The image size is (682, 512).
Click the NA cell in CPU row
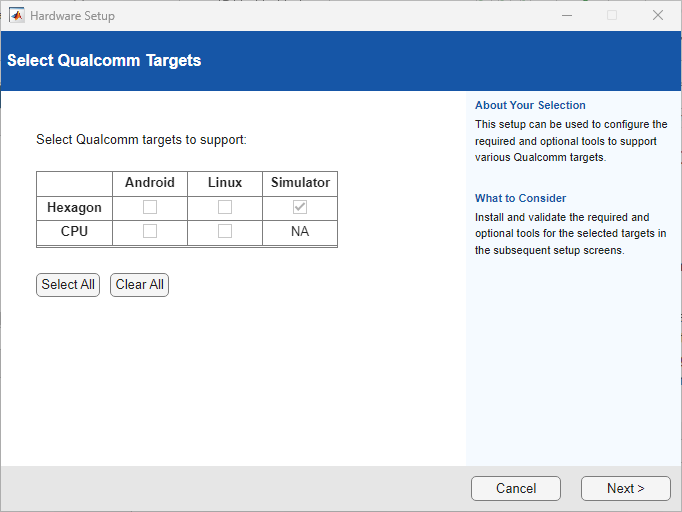300,231
